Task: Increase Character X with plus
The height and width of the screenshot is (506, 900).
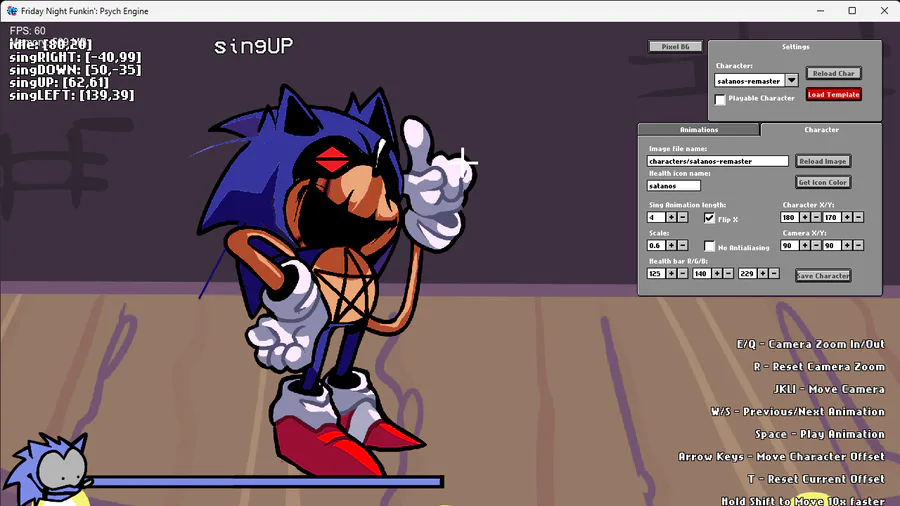Action: point(805,217)
